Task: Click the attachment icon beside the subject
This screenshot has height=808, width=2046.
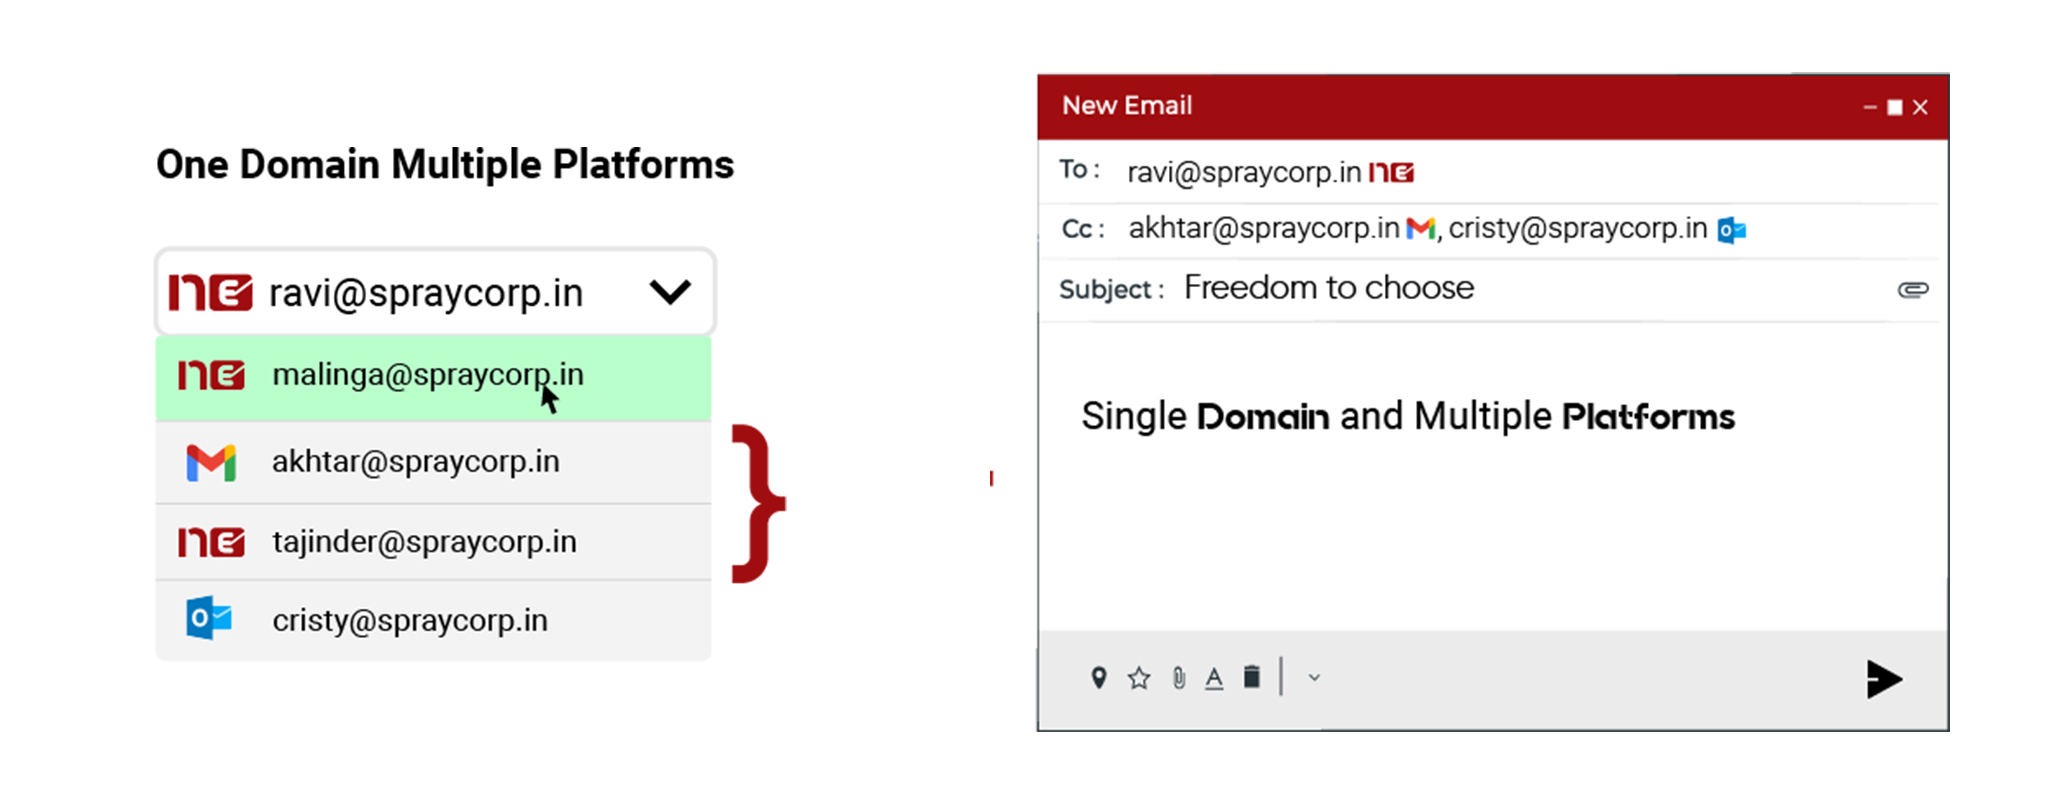Action: (1912, 290)
